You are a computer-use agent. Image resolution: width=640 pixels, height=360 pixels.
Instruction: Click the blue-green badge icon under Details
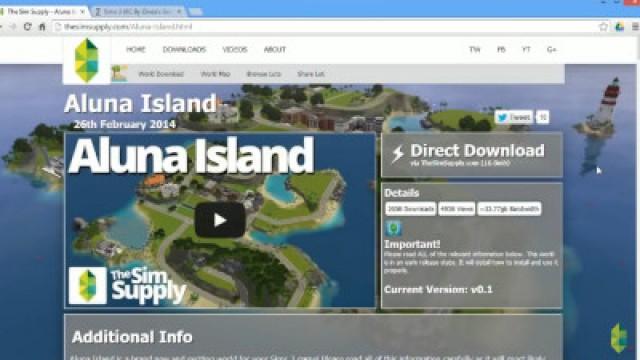point(393,228)
